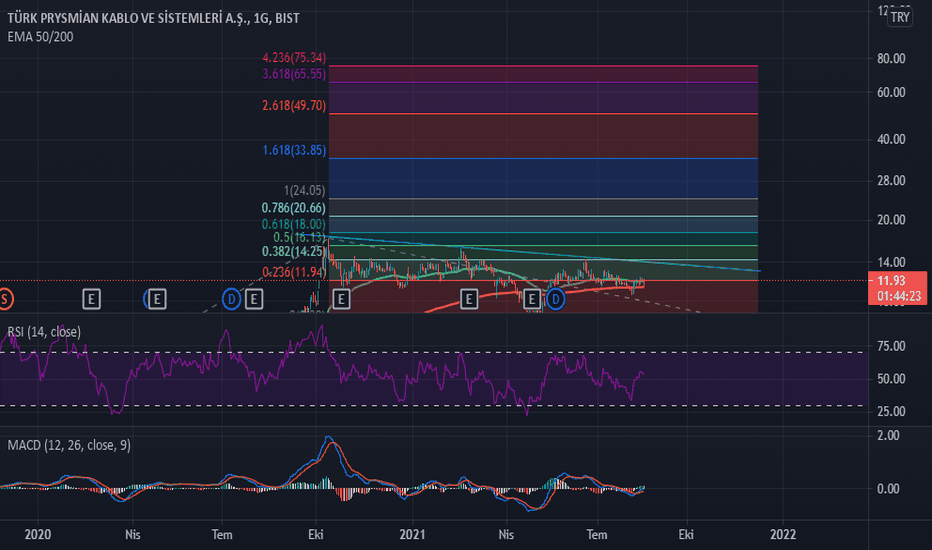This screenshot has width=932, height=550.
Task: Click Fibonacci level 3.618(65.55)
Action: [294, 74]
